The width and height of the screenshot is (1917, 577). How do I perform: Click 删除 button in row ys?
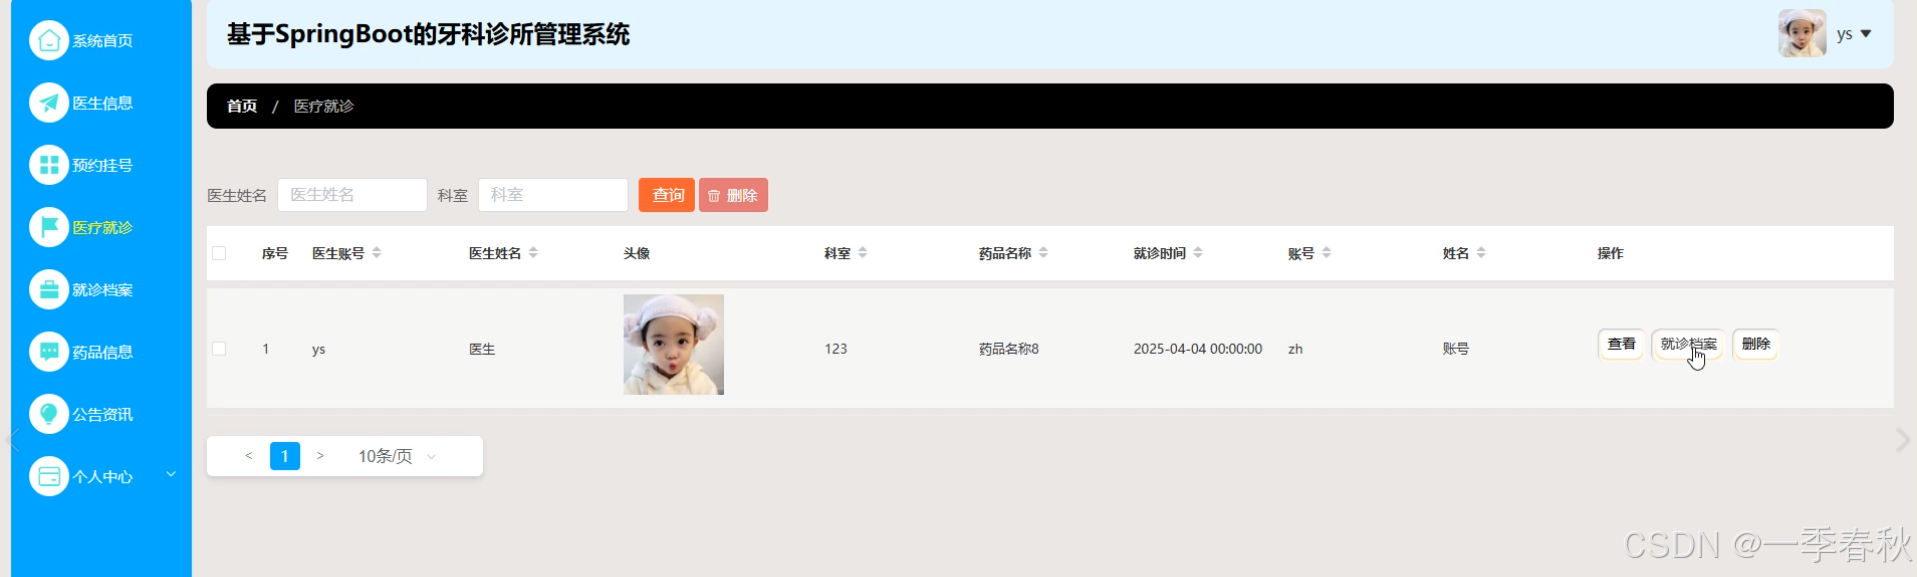pos(1756,344)
